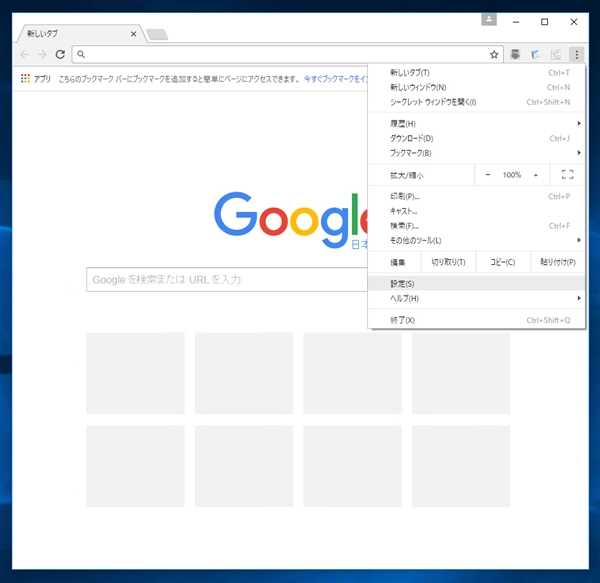
Task: Click the last tile in the bottom thumbnail row
Action: (461, 466)
